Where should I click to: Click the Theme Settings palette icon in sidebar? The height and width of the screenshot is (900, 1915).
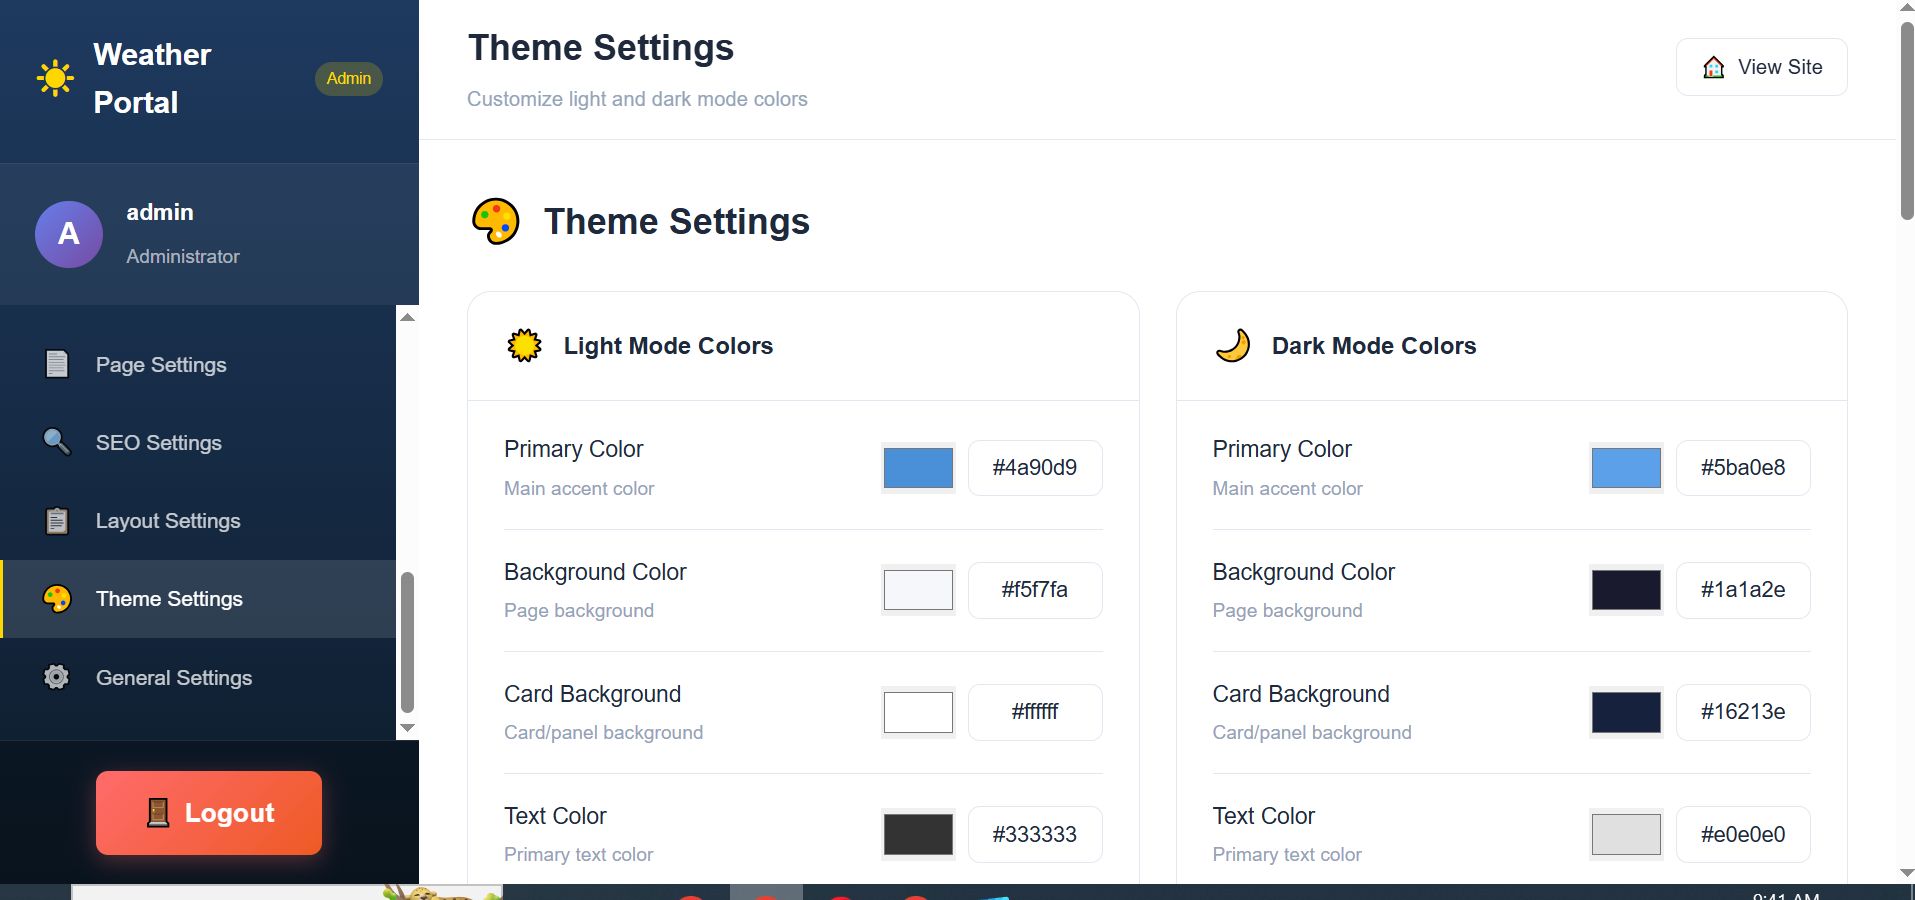coord(57,599)
